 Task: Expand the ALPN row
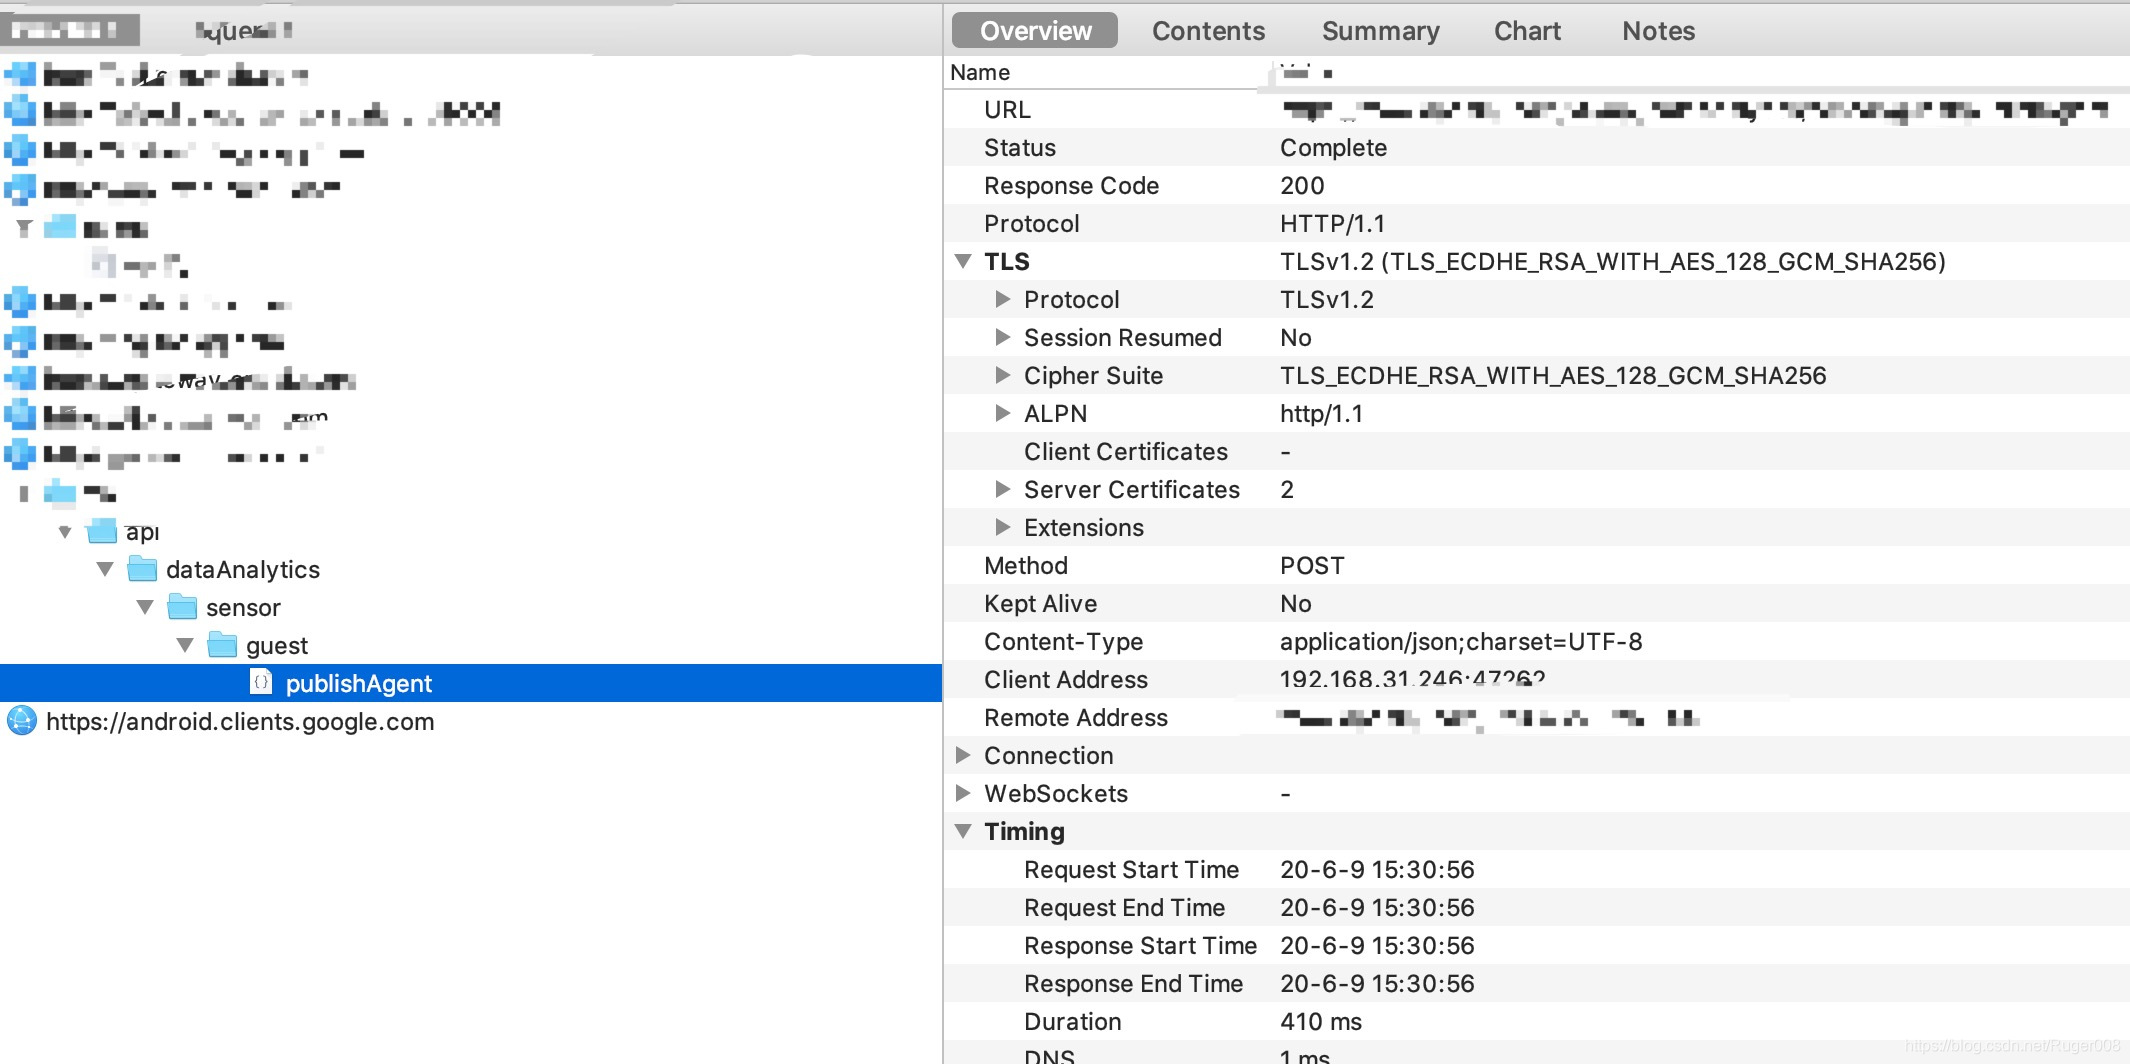point(1002,413)
